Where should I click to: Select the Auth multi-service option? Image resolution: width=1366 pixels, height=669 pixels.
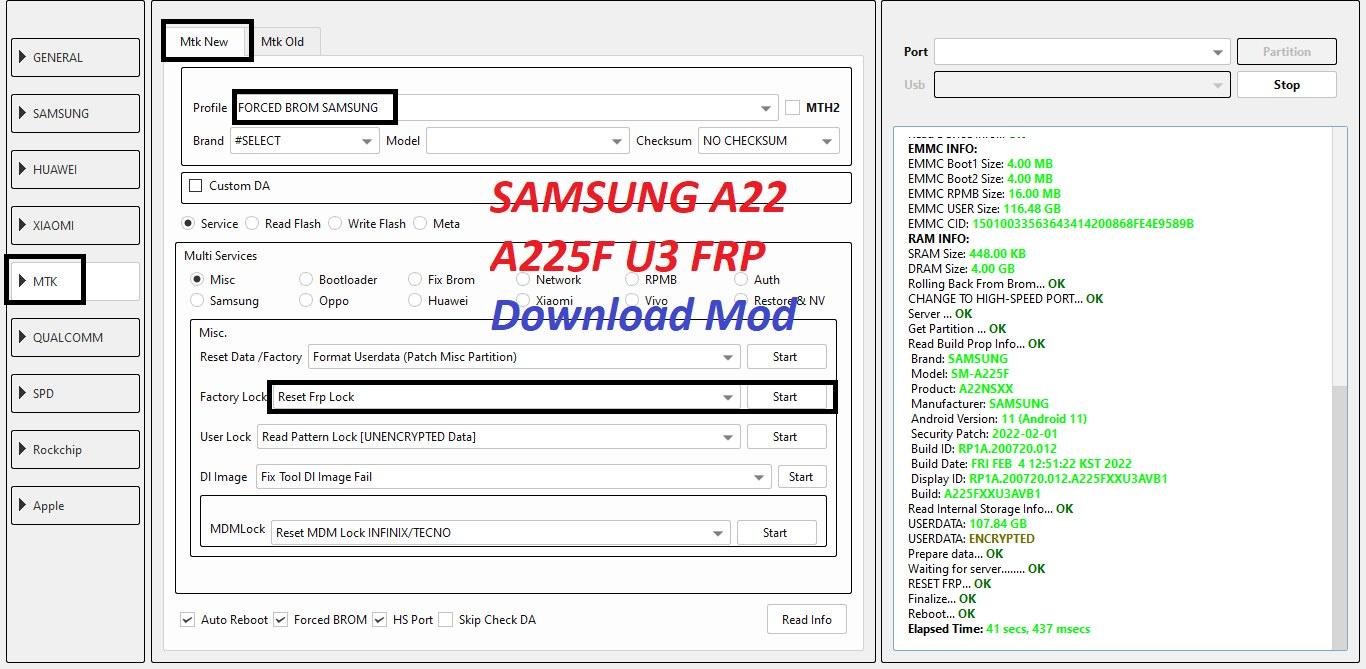point(741,279)
